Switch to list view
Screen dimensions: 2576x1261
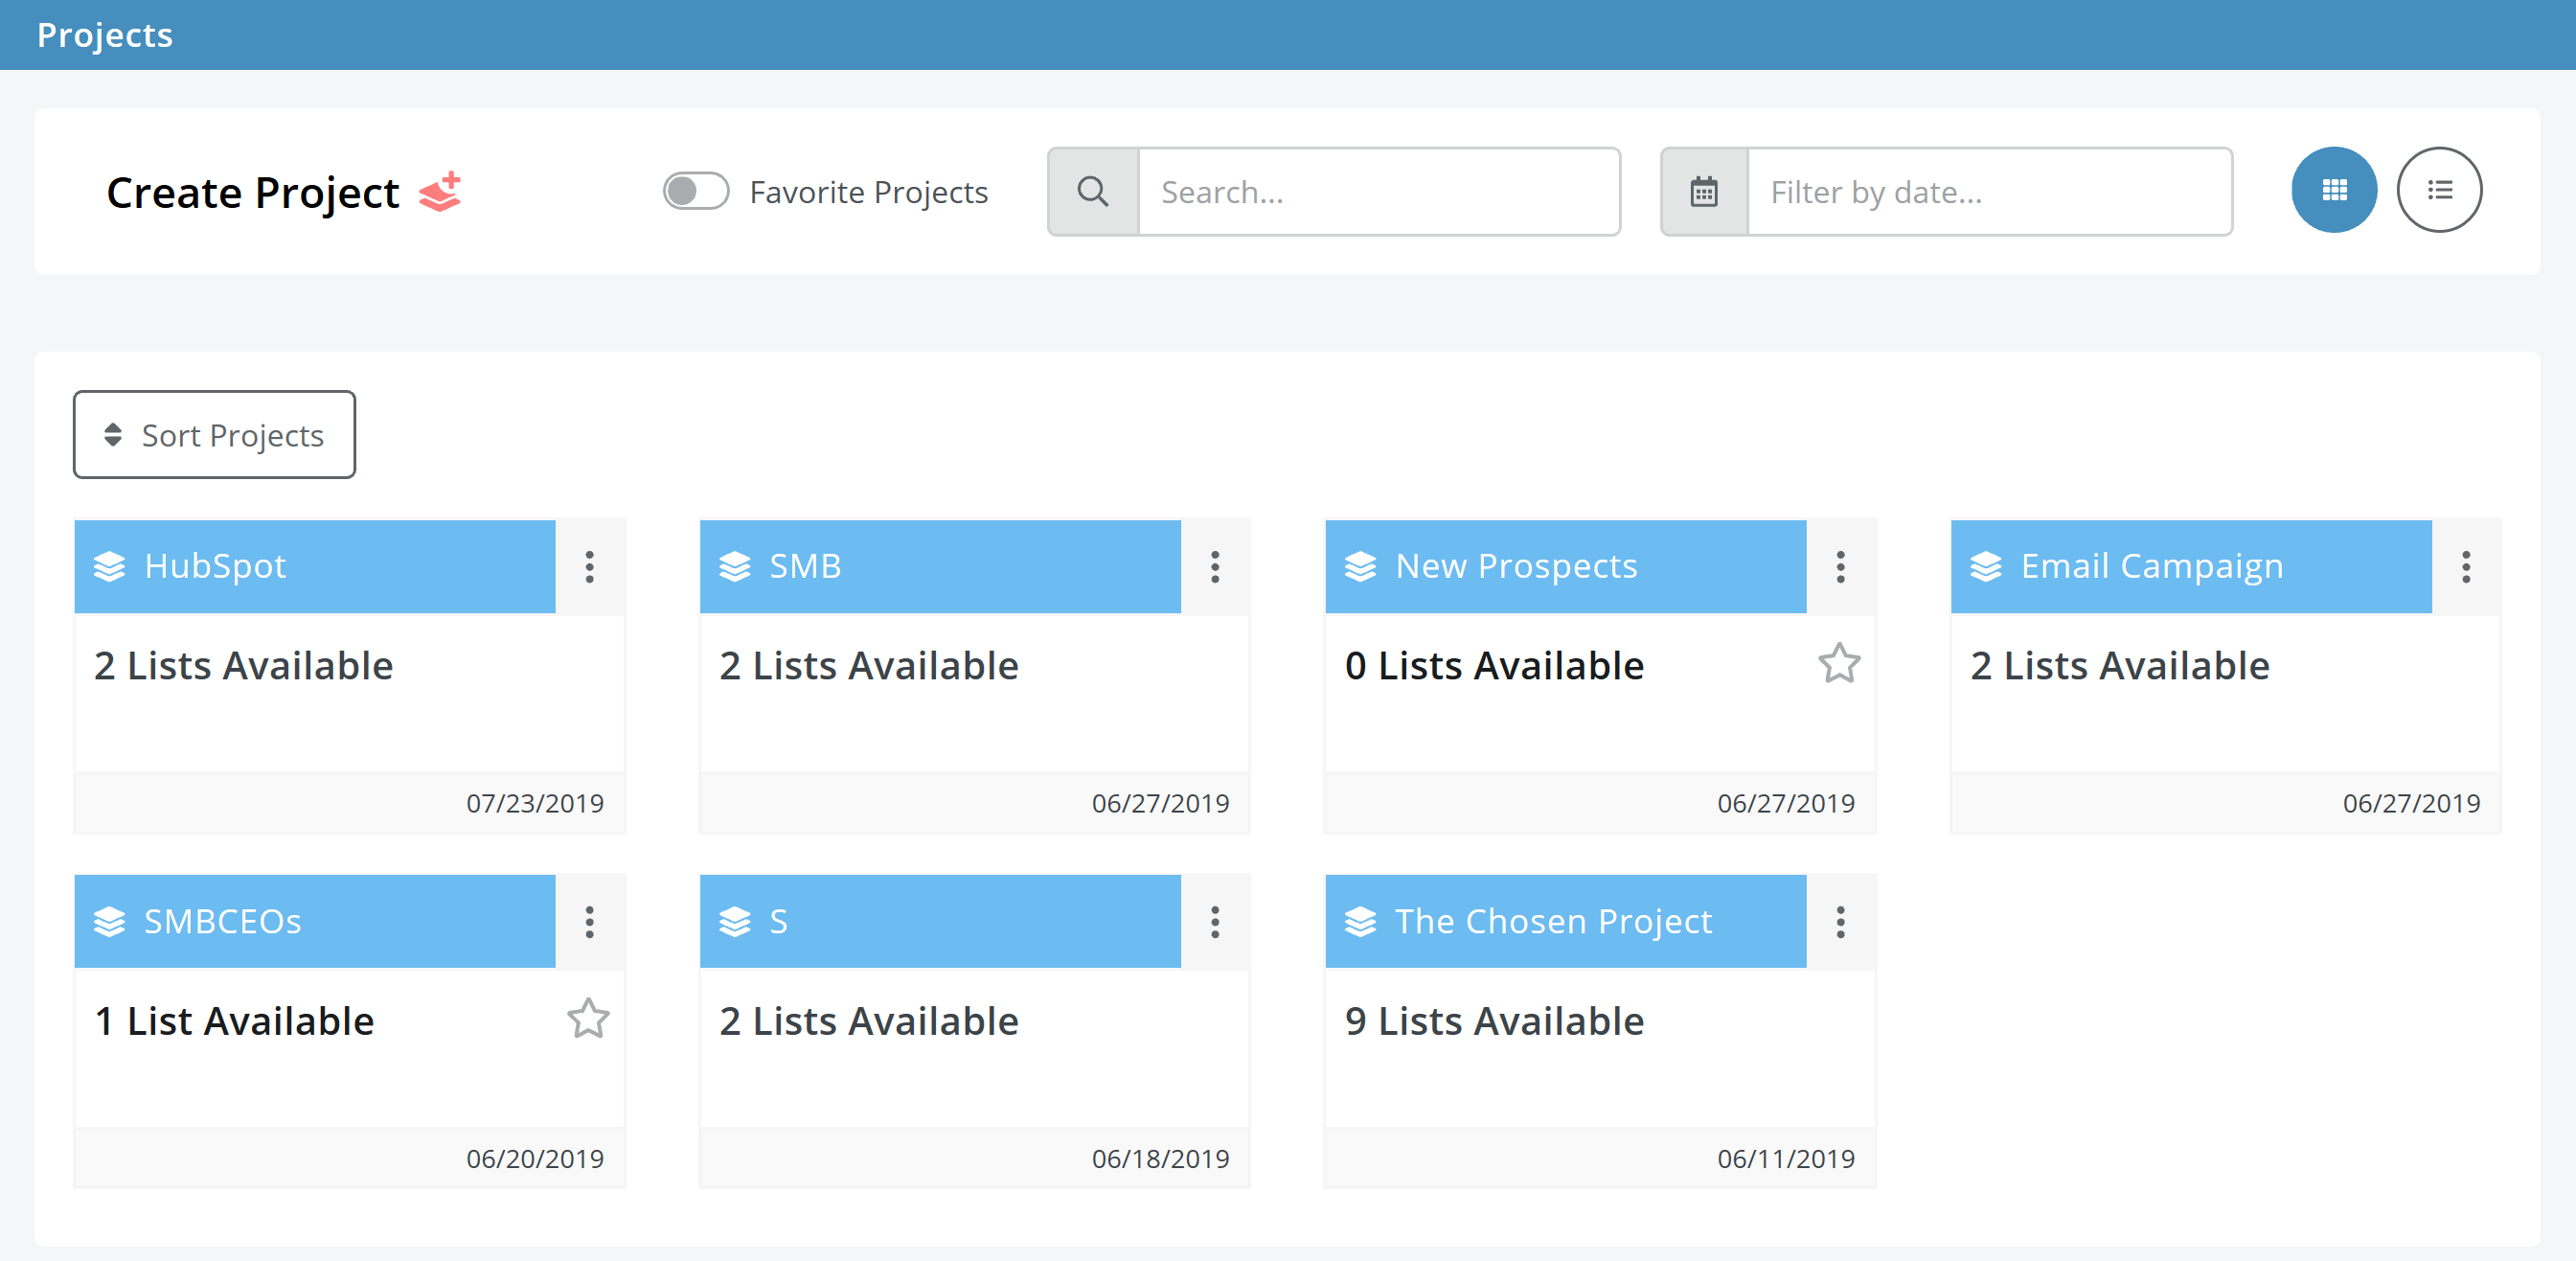[2438, 190]
